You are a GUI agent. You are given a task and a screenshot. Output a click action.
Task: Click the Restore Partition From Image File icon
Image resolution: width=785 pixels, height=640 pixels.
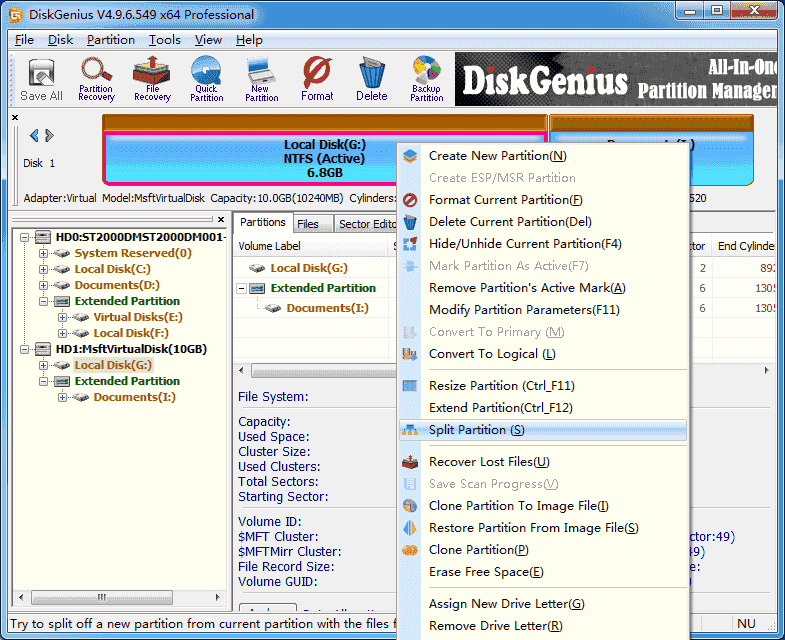click(x=410, y=528)
